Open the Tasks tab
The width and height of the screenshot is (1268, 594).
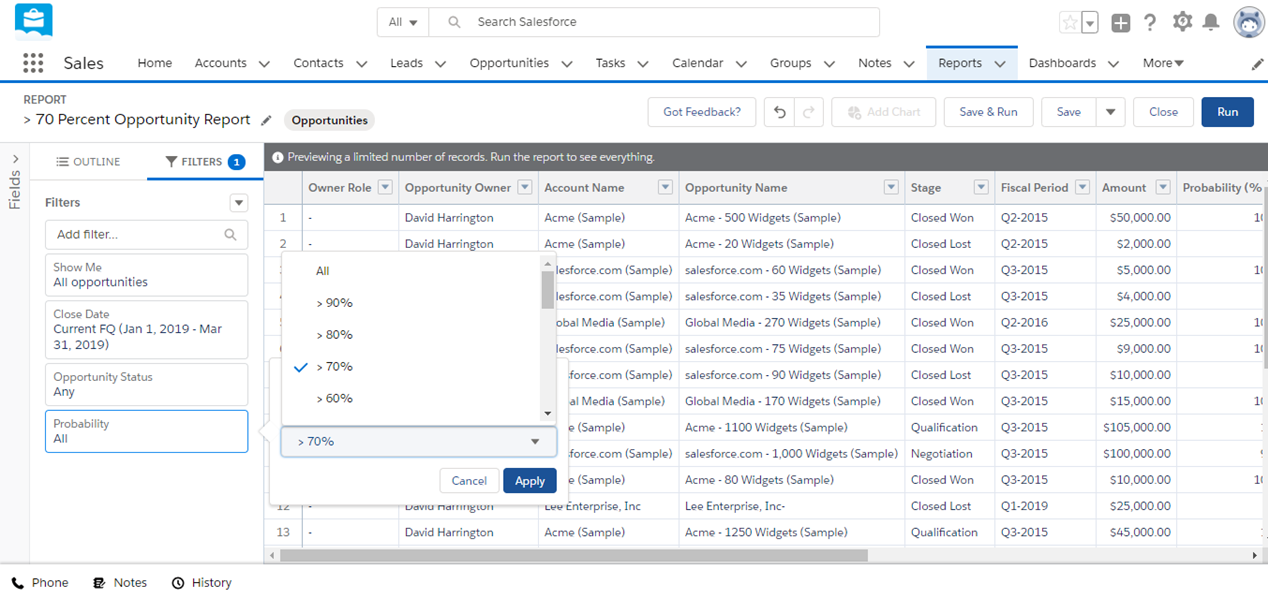(610, 63)
